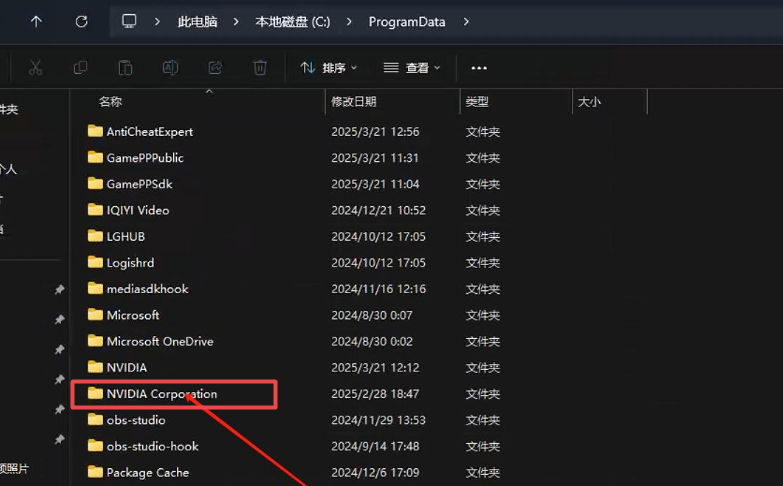Click the Paste clipboard icon

click(125, 68)
